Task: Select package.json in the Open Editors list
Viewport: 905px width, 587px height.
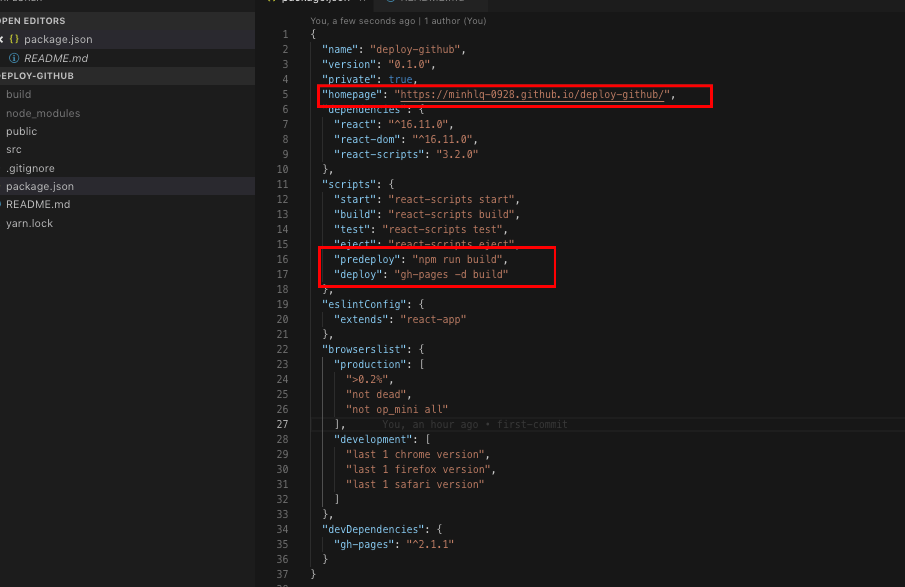Action: pos(58,39)
